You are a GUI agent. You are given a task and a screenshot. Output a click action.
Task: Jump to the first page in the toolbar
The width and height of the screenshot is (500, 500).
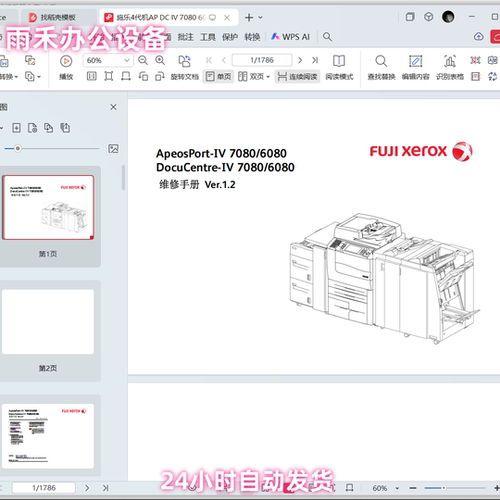(209, 60)
